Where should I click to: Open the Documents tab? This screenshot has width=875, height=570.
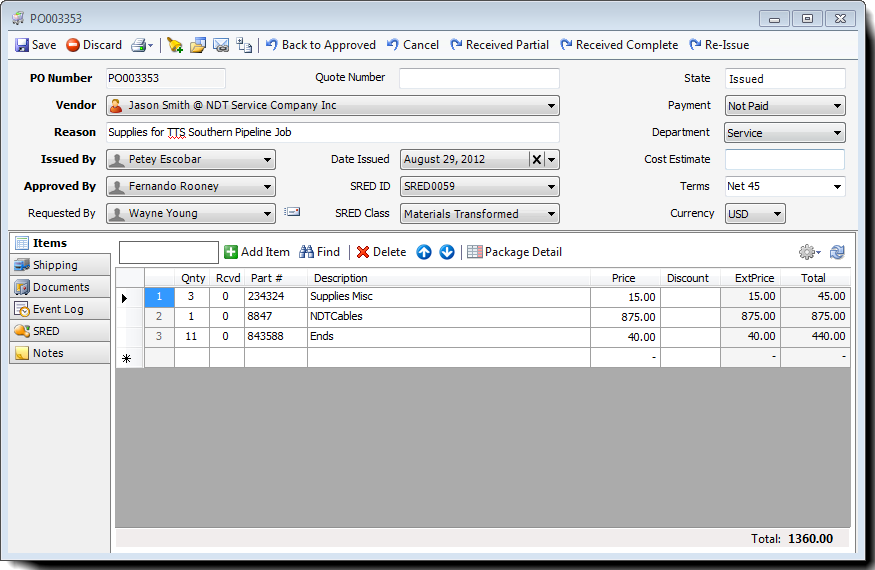[60, 287]
